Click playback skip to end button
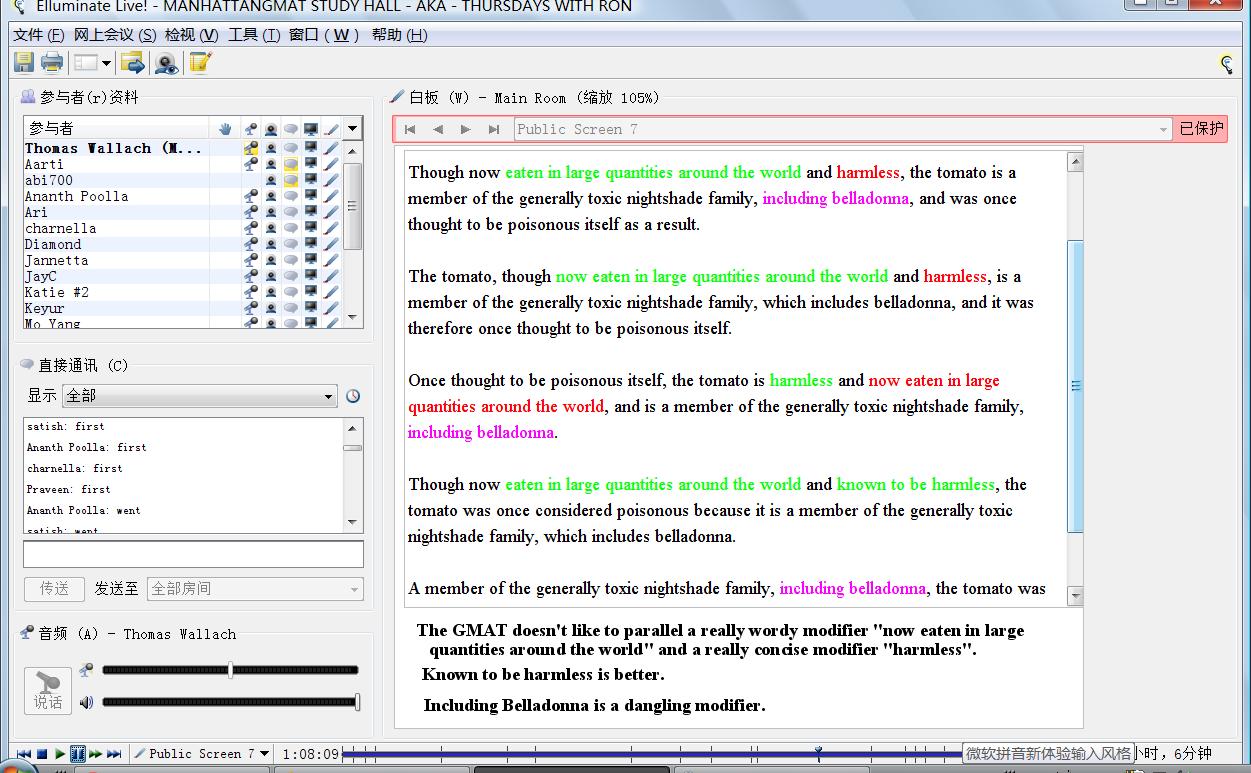1251x773 pixels. [x=114, y=754]
